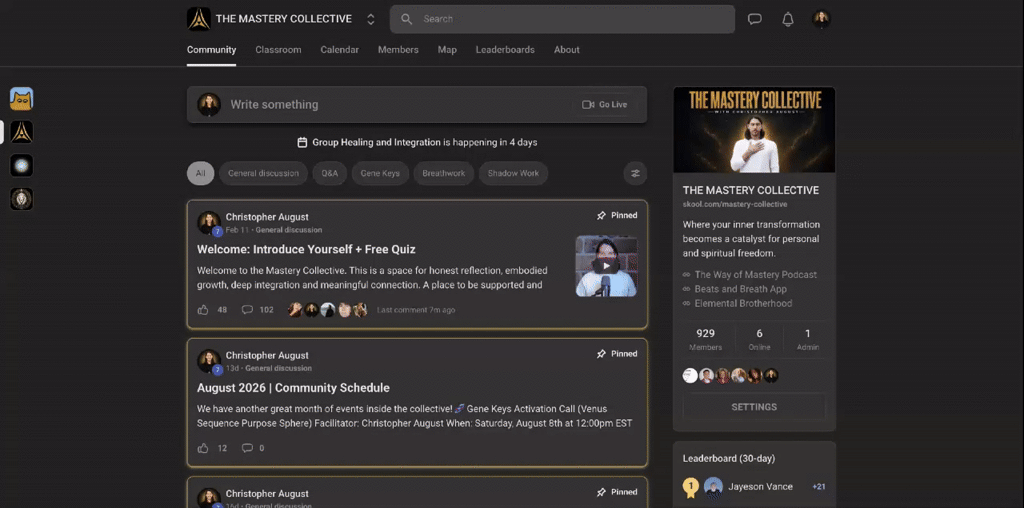Open the yellow cat community icon in sidebar
Screen dimensions: 1024x508
[22, 99]
